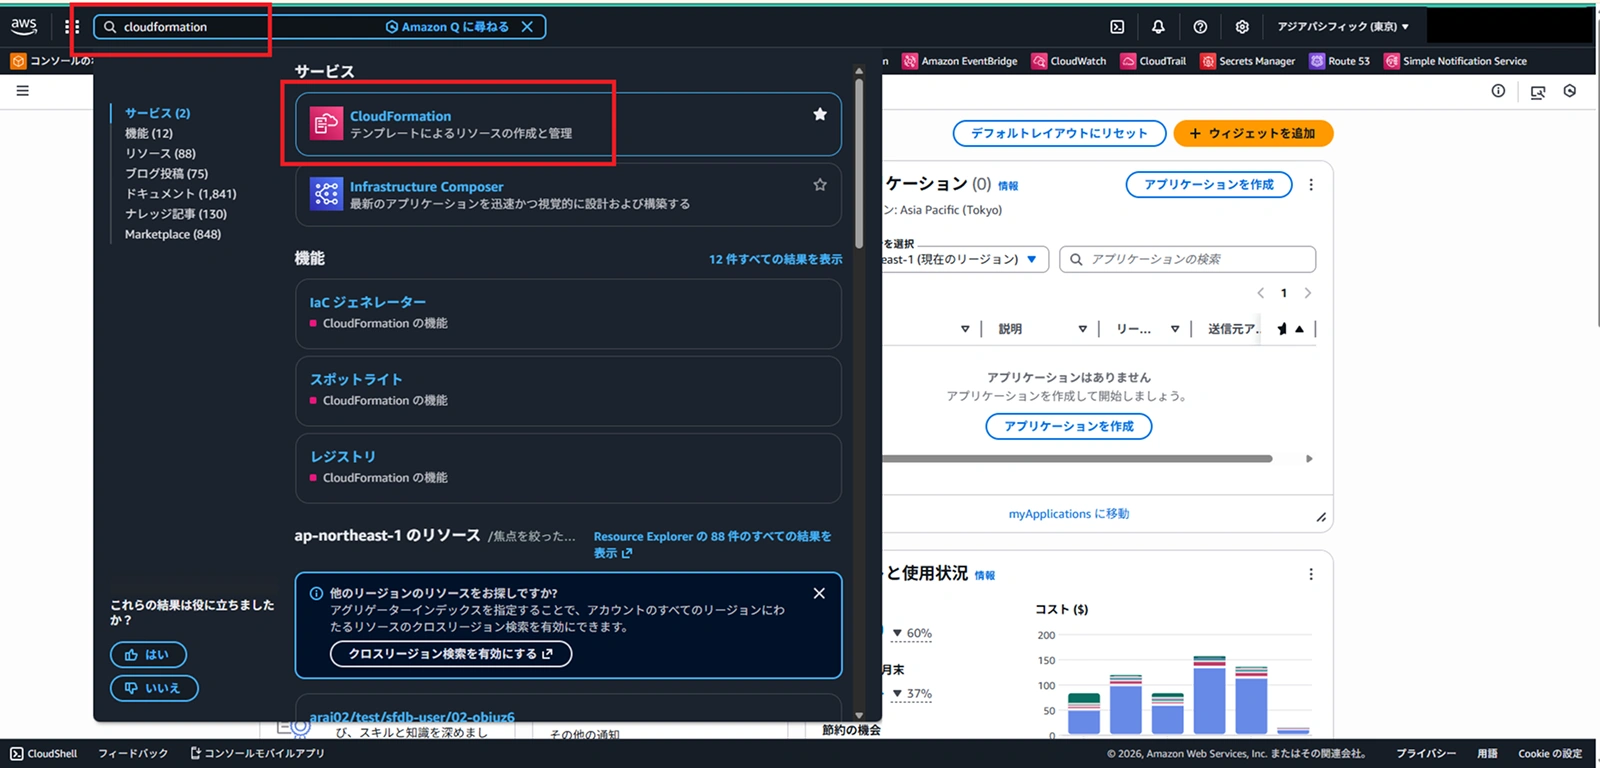Open Amazon EventBridge from favorites bar

(x=960, y=61)
